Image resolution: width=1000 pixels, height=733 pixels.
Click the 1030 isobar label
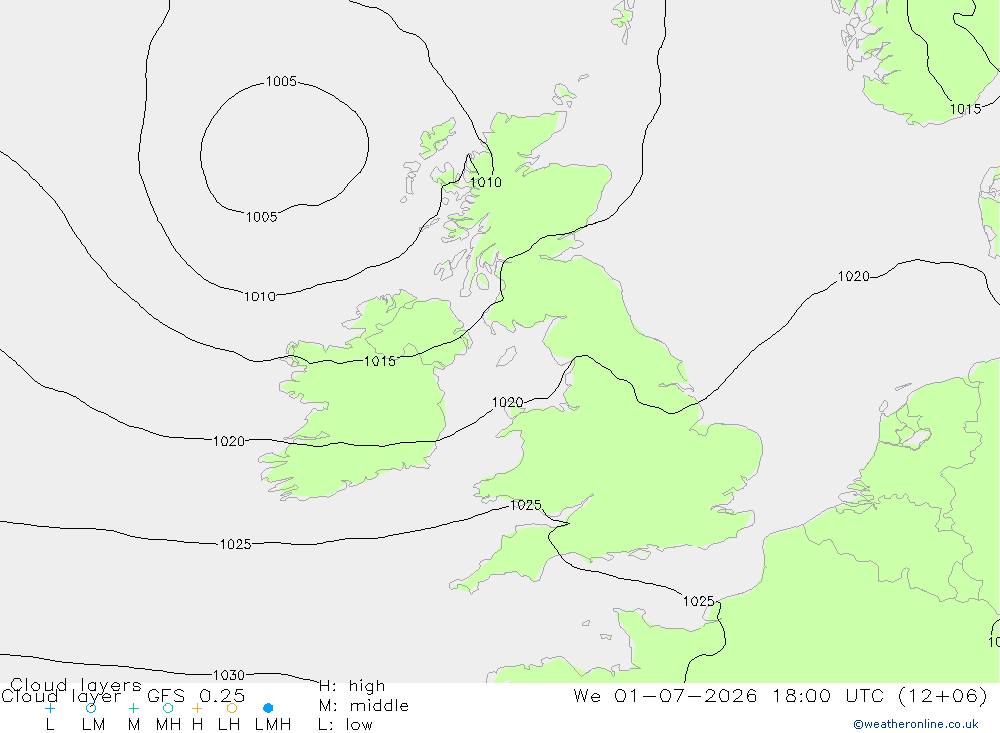click(228, 675)
